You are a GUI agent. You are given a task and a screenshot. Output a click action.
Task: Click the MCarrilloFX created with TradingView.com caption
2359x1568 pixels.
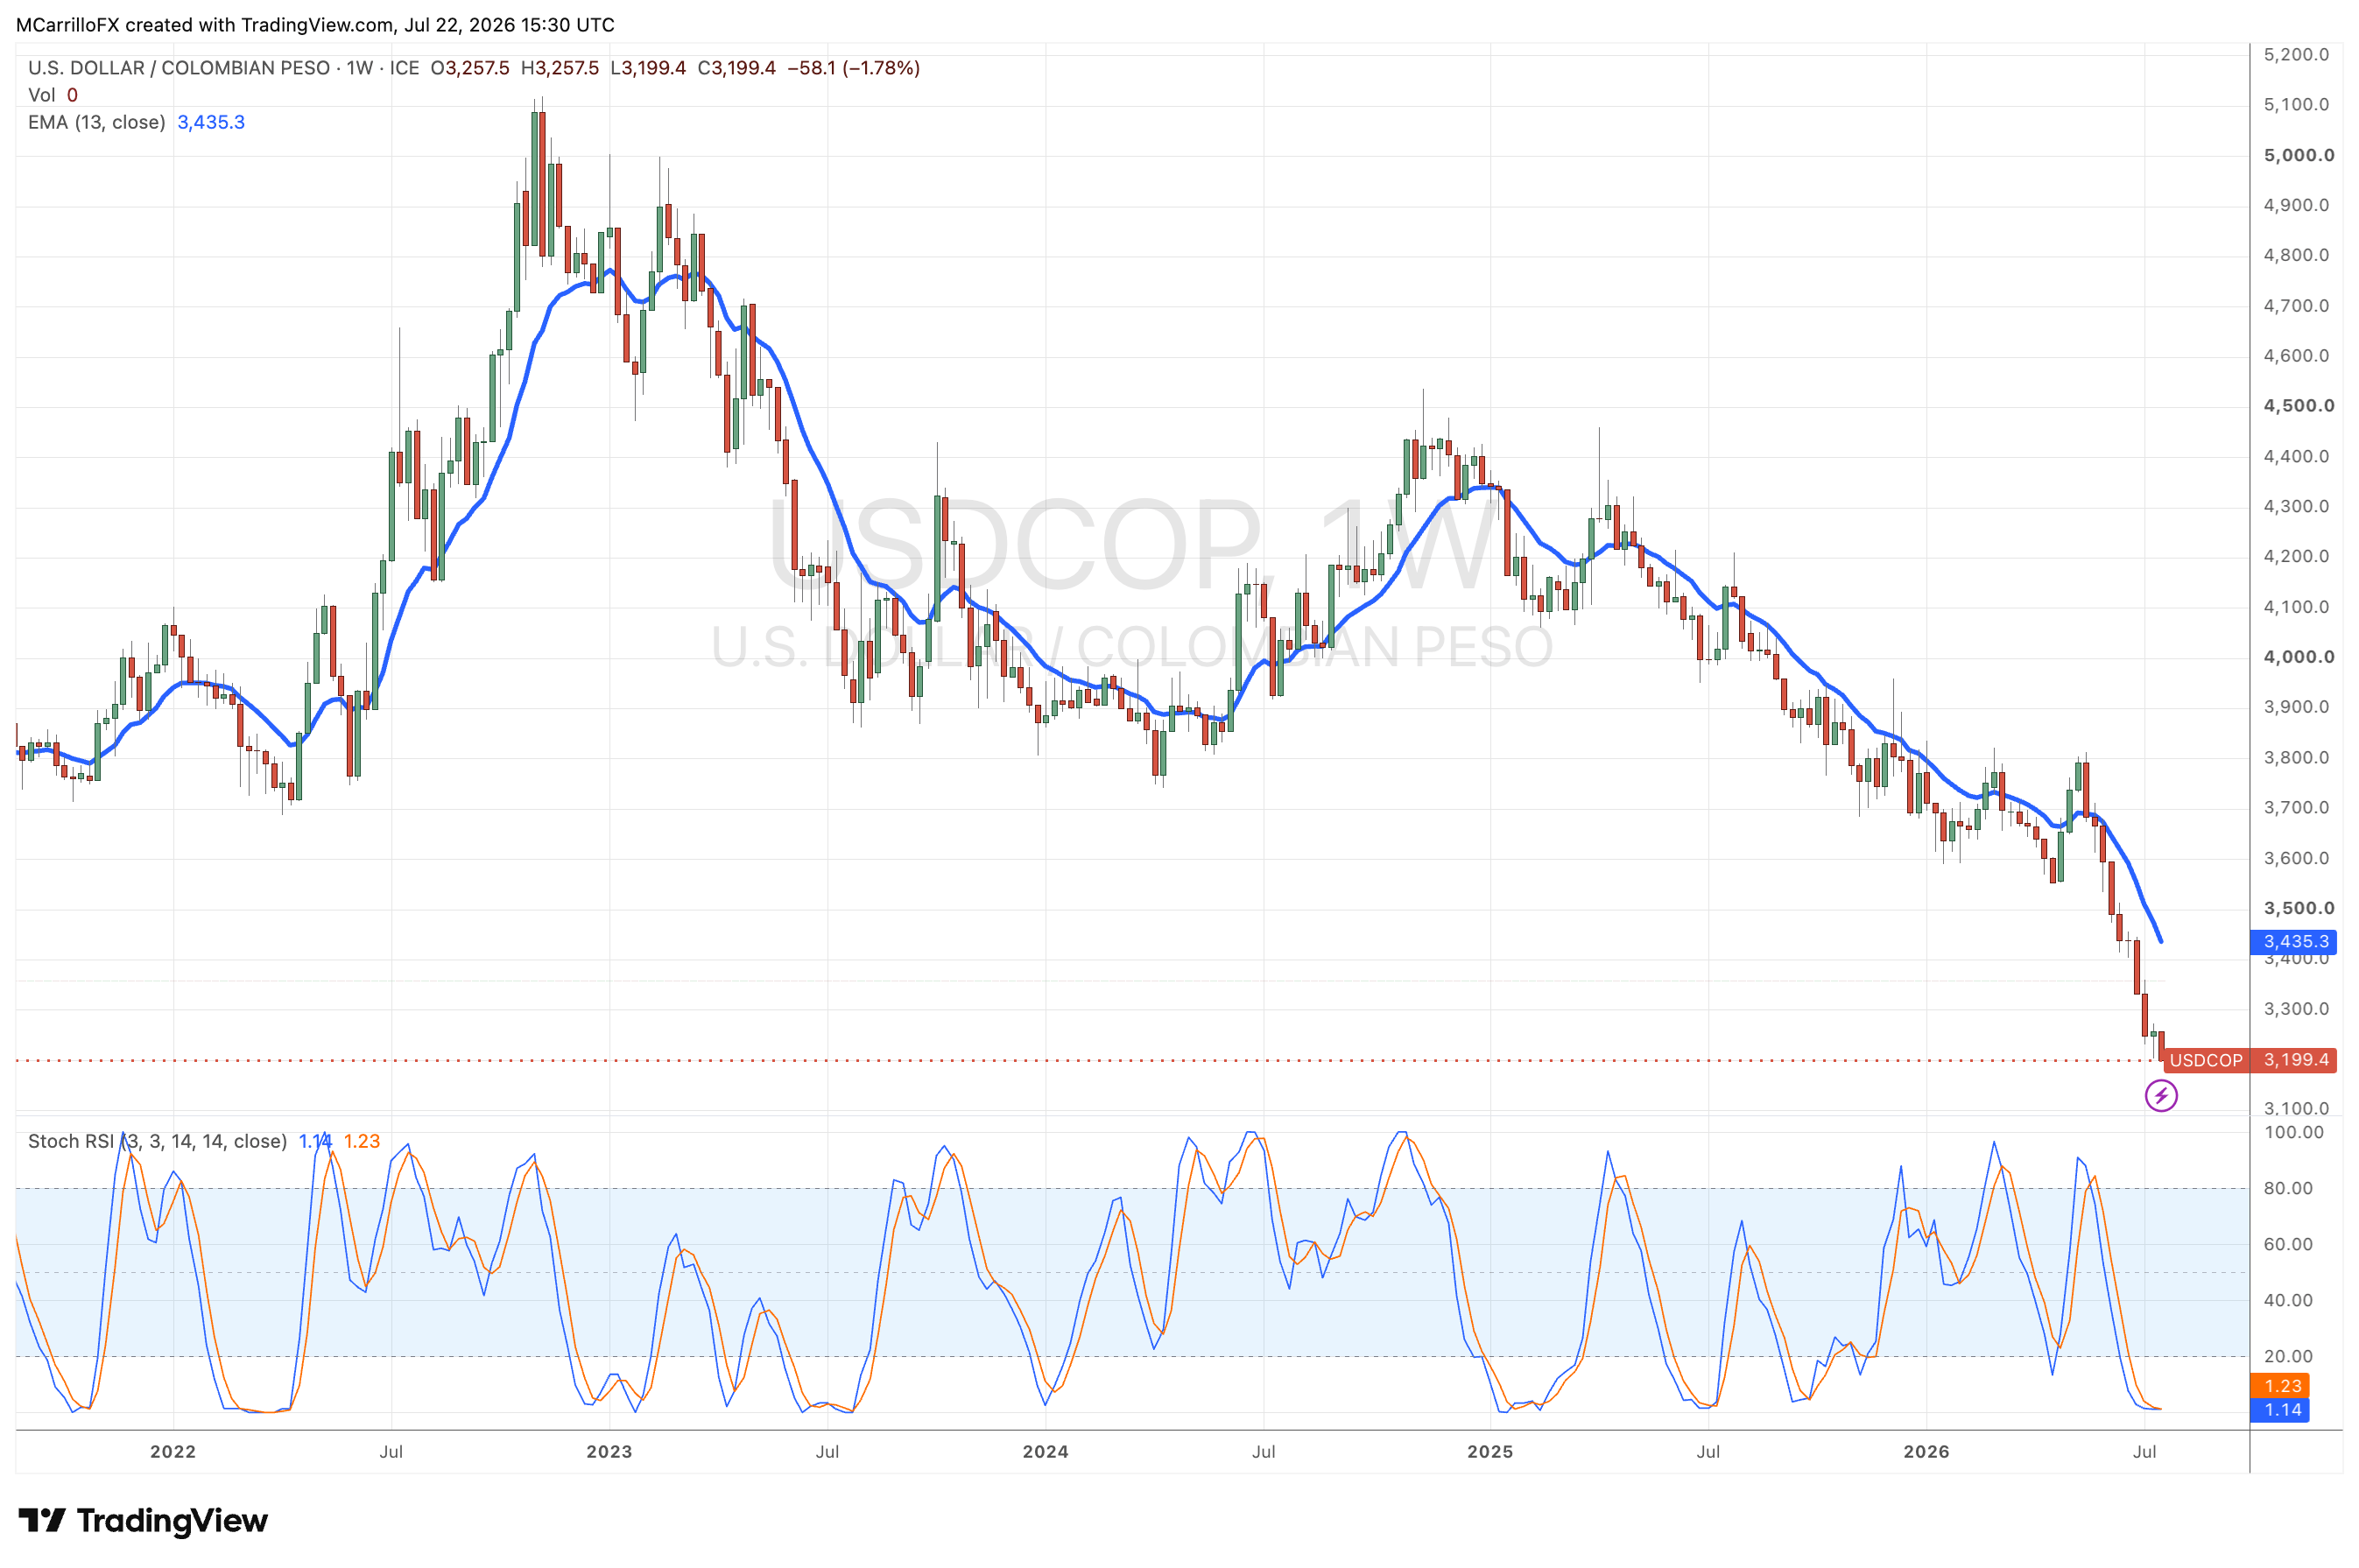[315, 25]
